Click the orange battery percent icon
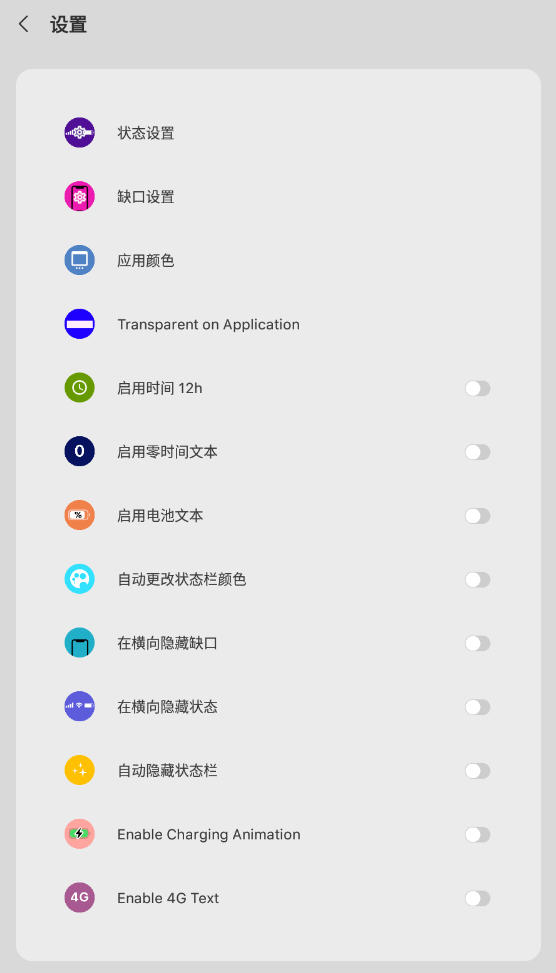Viewport: 556px width, 973px height. coord(79,515)
